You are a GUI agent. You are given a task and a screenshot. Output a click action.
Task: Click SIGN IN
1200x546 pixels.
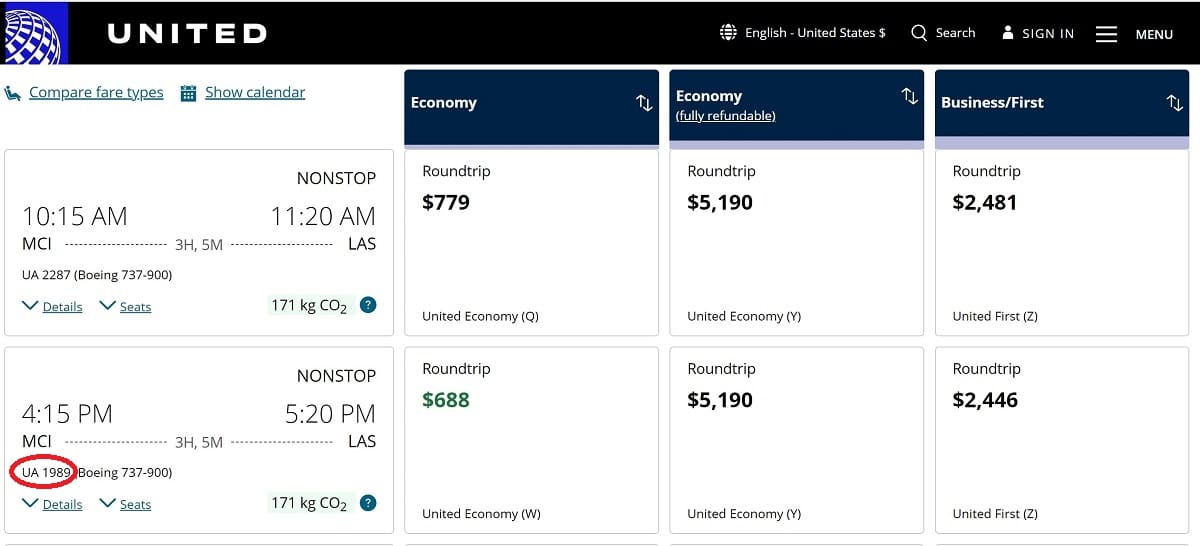point(1048,34)
